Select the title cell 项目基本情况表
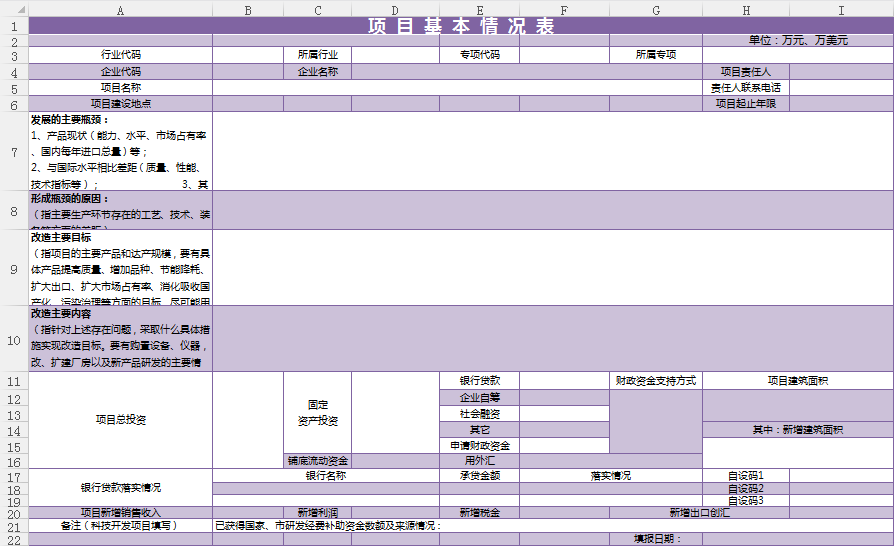This screenshot has height=546, width=894. point(461,26)
